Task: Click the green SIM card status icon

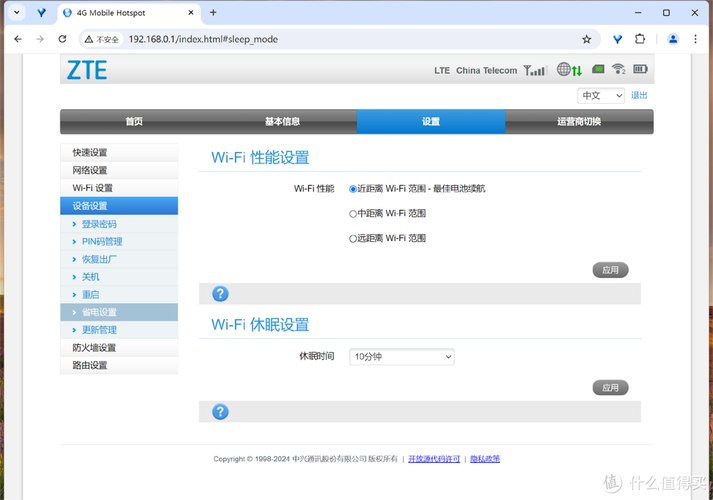Action: [x=598, y=69]
